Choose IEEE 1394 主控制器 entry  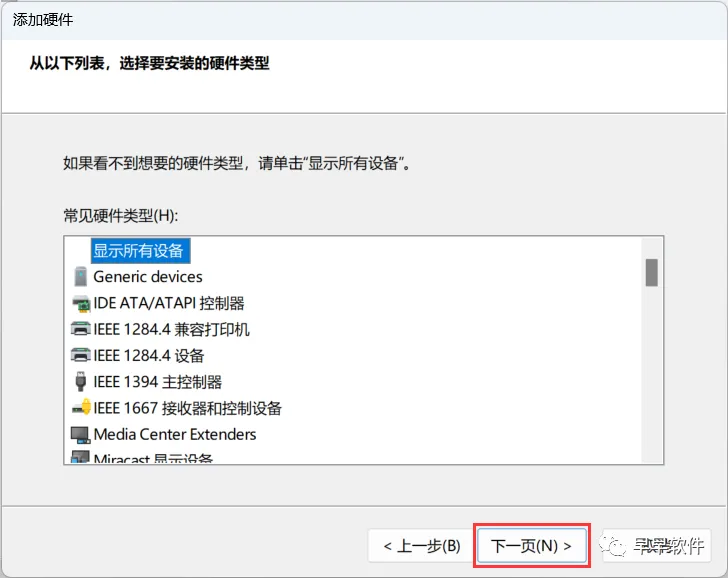pyautogui.click(x=157, y=382)
